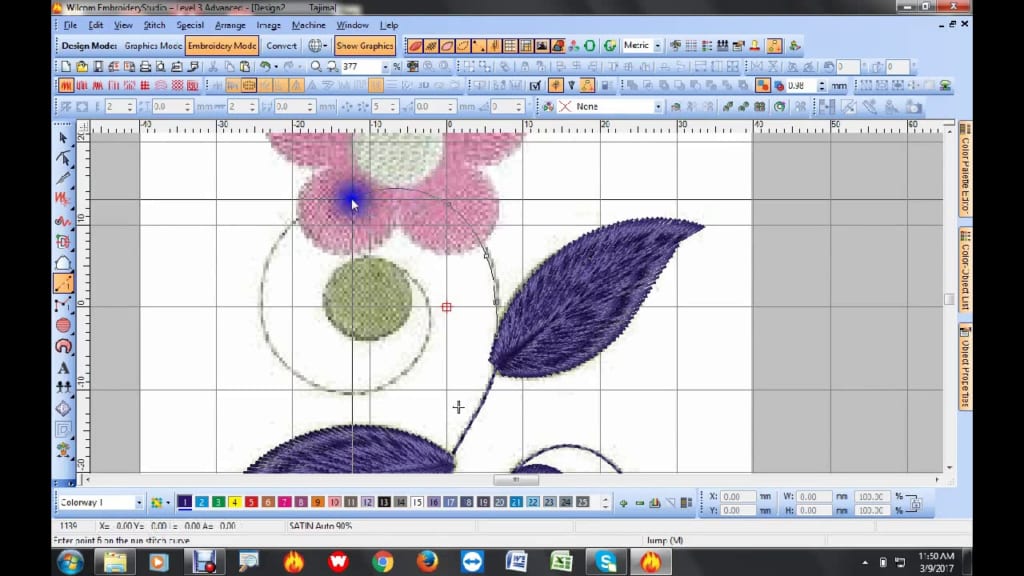Open Google Chrome from the taskbar
Viewport: 1024px width, 576px height.
pyautogui.click(x=383, y=562)
